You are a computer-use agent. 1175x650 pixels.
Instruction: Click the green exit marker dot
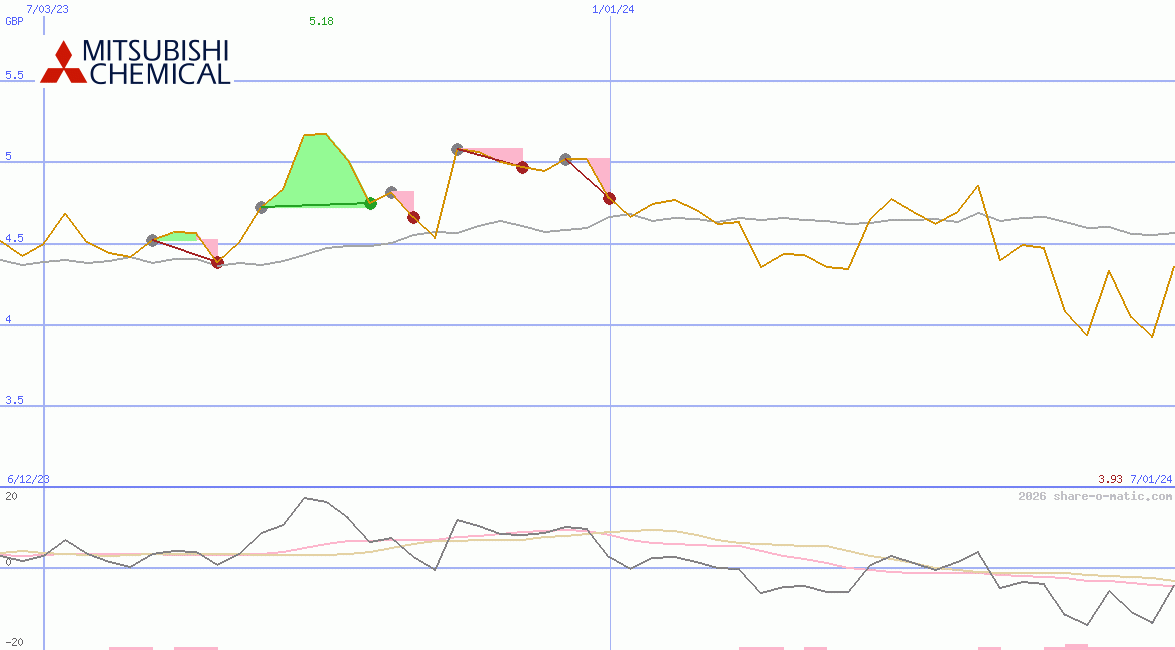click(x=370, y=203)
